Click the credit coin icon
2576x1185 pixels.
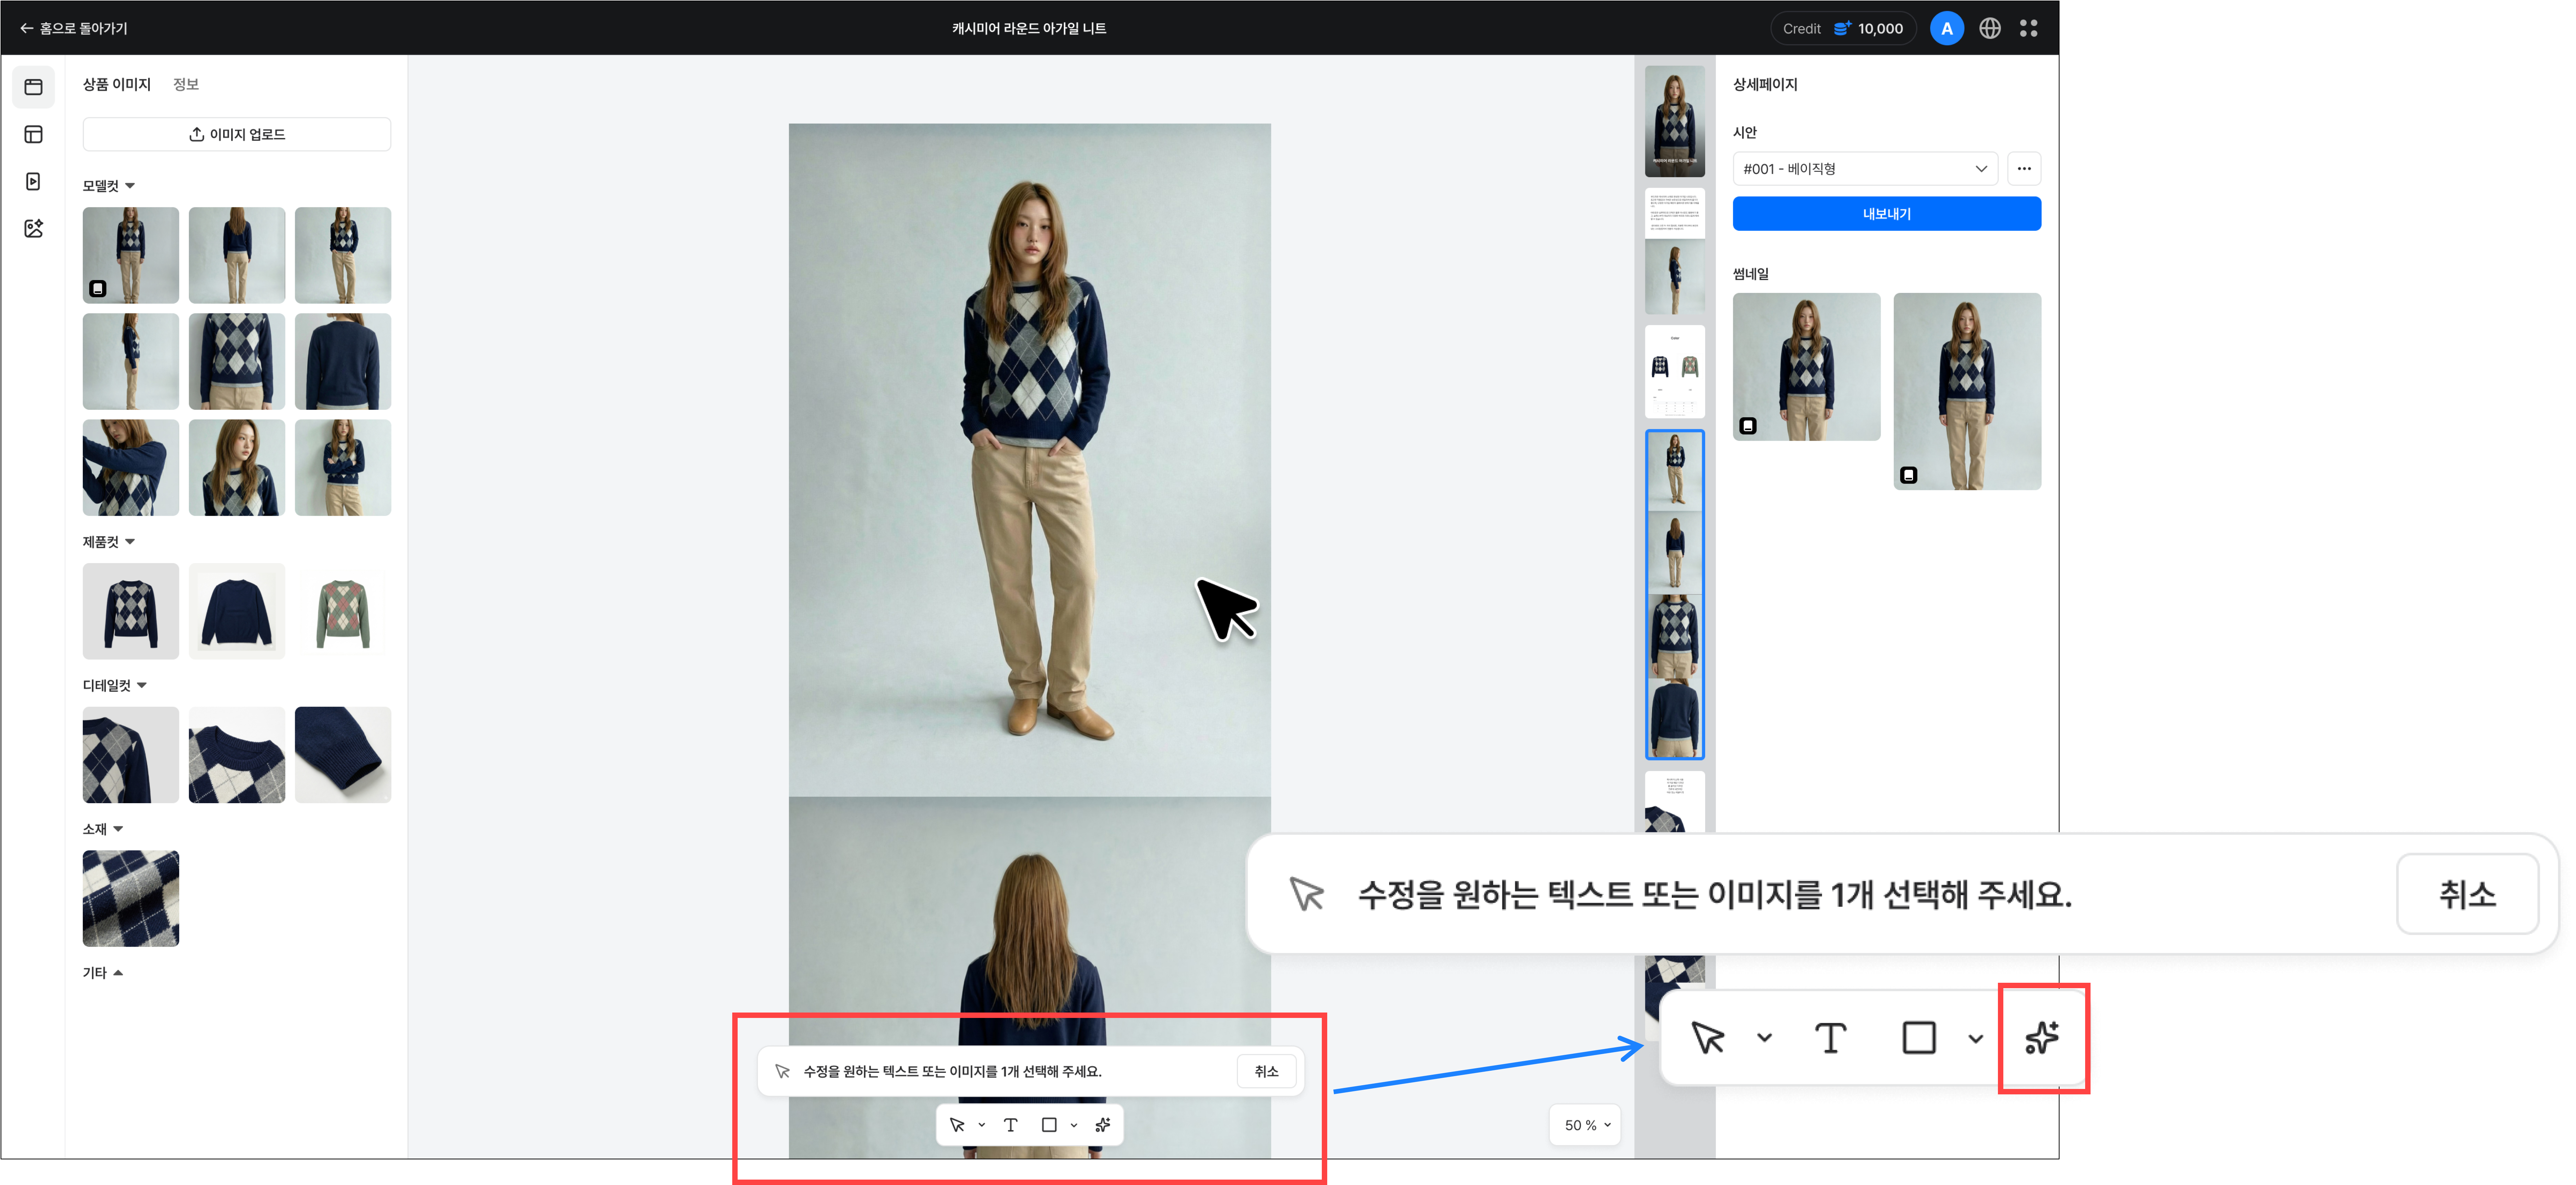coord(1842,28)
